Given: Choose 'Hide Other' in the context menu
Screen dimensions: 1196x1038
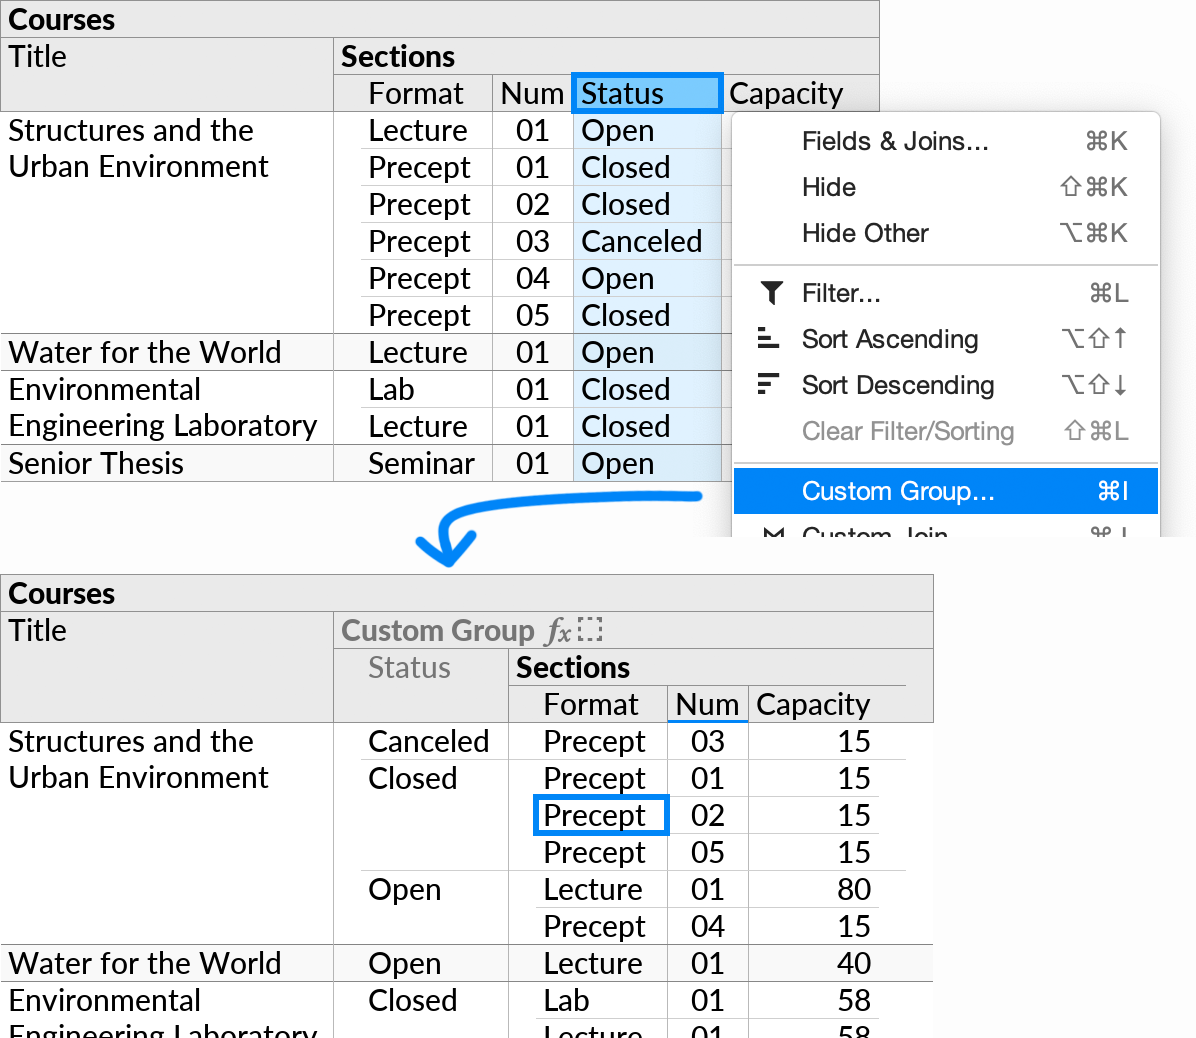Looking at the screenshot, I should click(x=865, y=233).
